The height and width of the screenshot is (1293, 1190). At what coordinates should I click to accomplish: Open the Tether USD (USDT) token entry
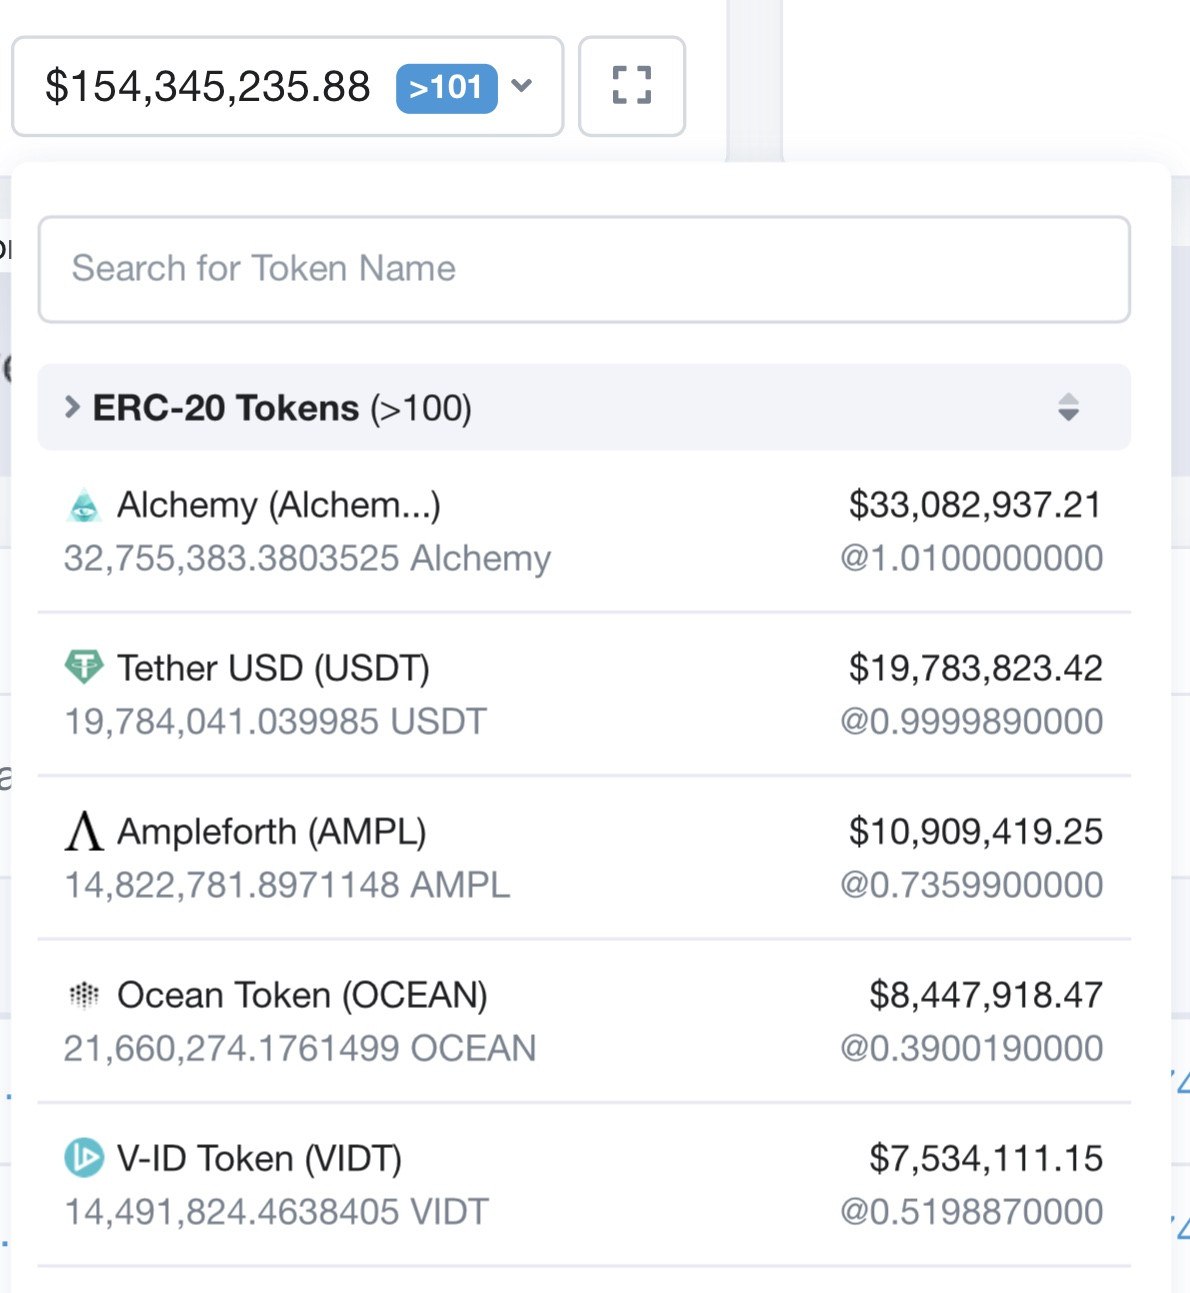584,694
